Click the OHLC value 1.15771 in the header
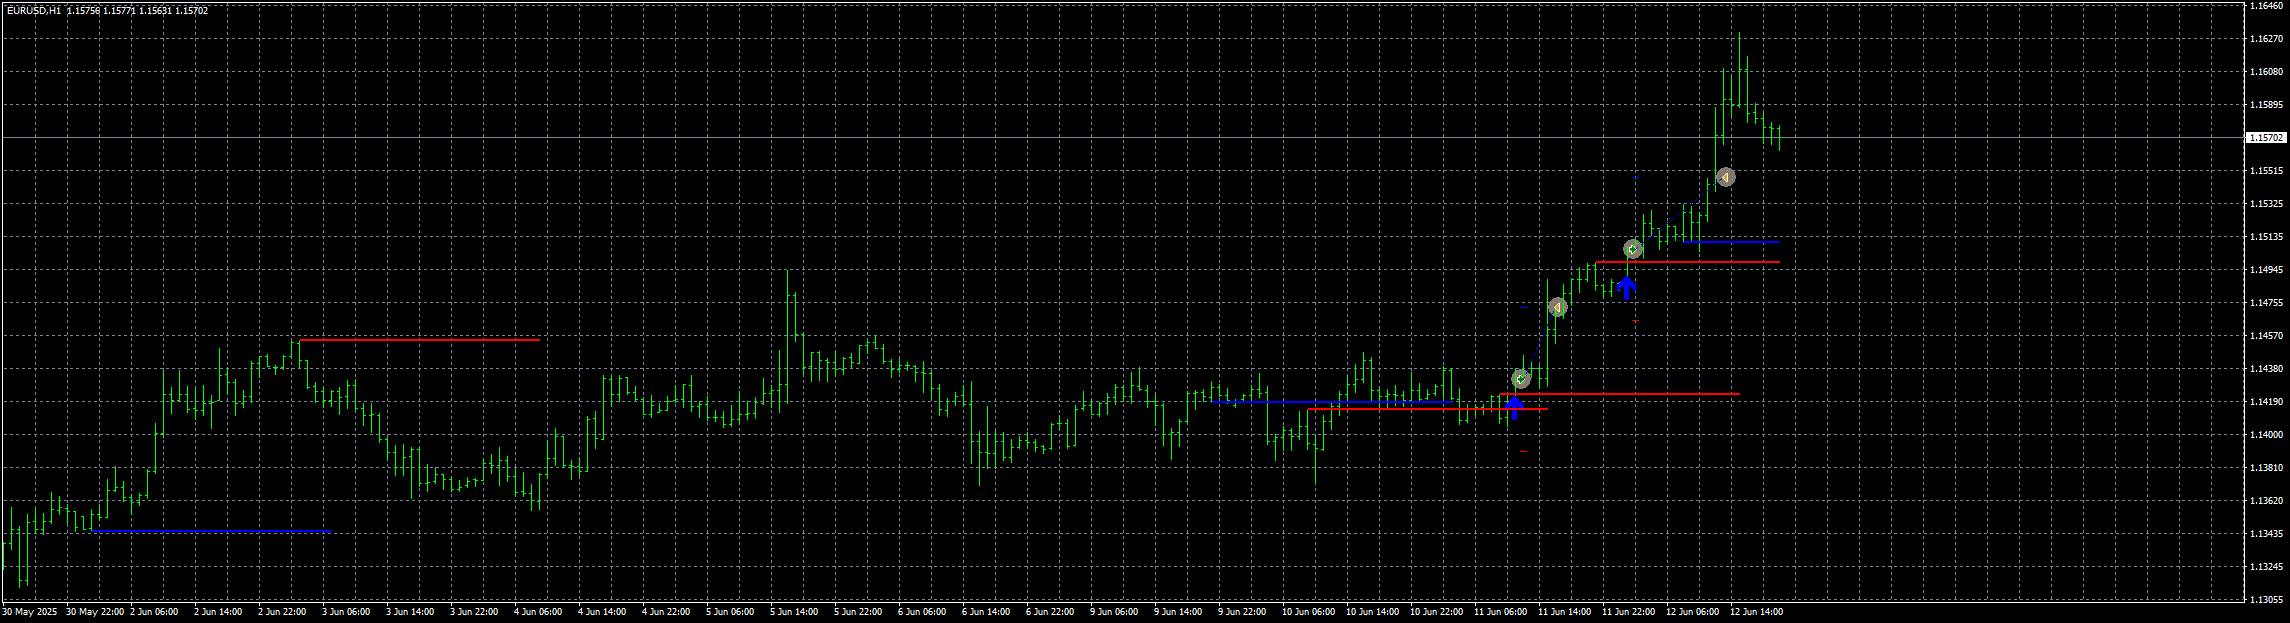Screen dimensions: 2290x623 pos(119,11)
